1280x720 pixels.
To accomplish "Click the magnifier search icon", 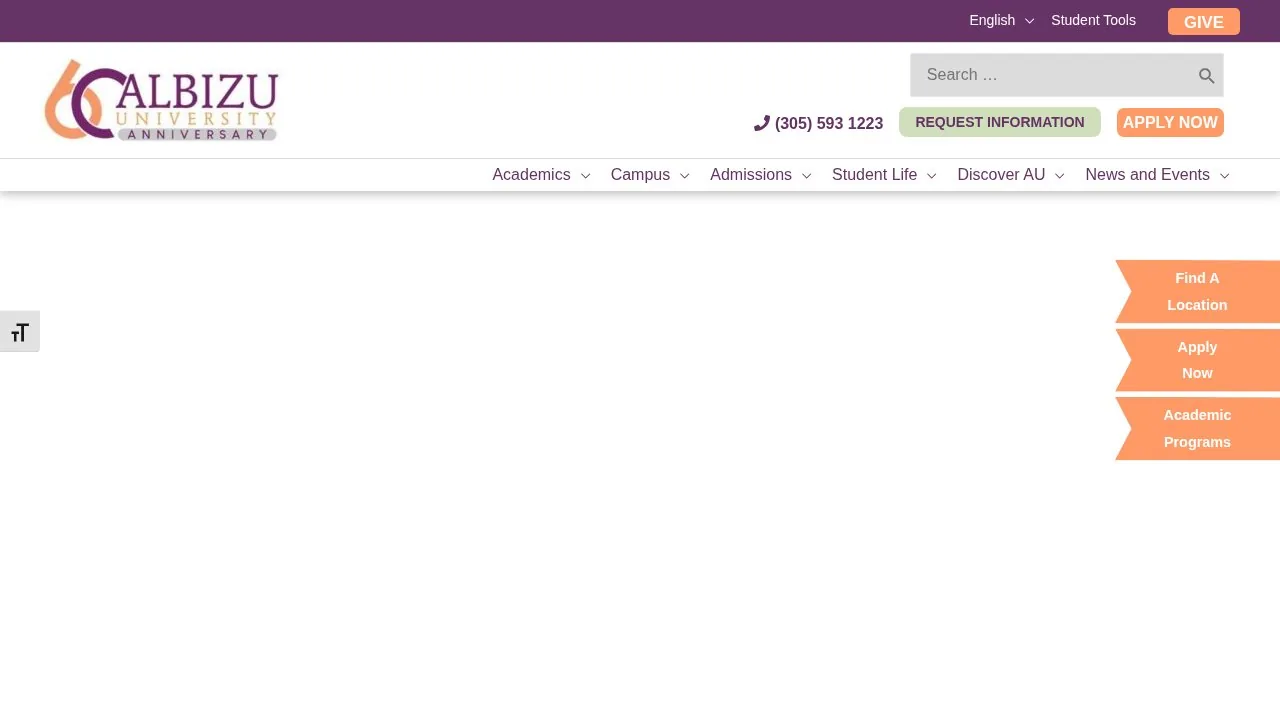I will [1207, 76].
